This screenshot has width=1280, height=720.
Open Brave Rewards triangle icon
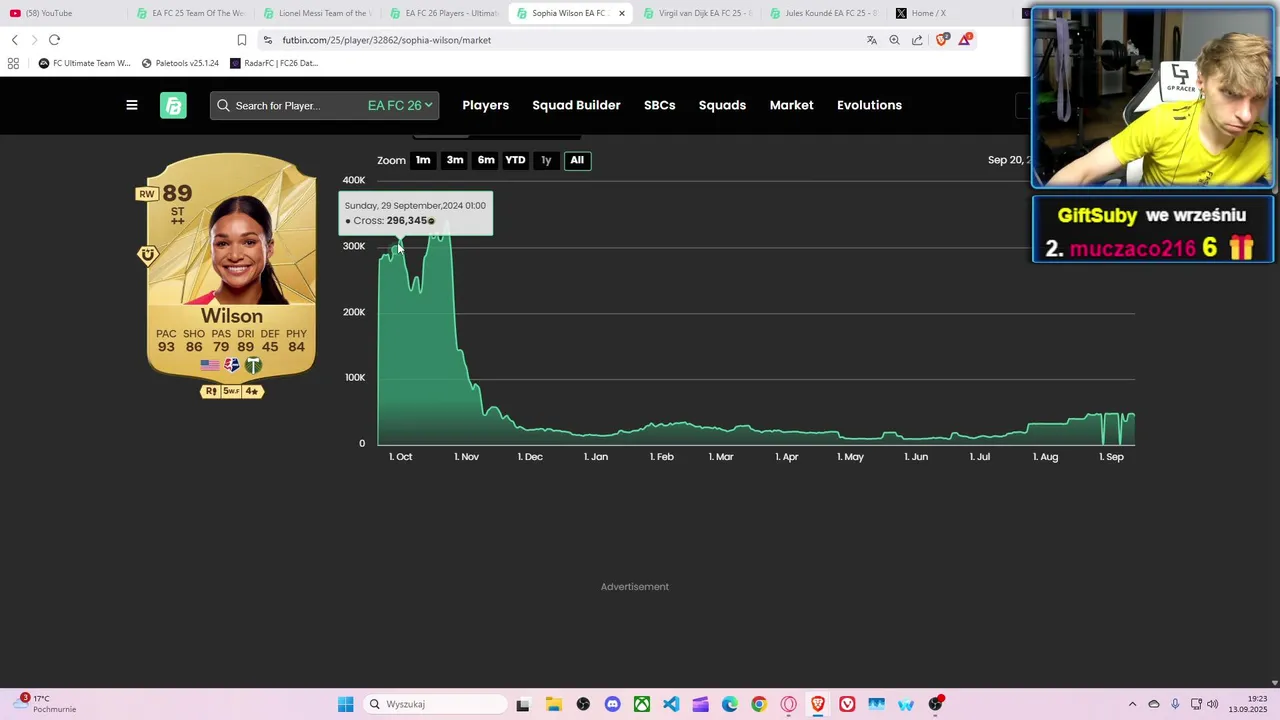click(965, 40)
